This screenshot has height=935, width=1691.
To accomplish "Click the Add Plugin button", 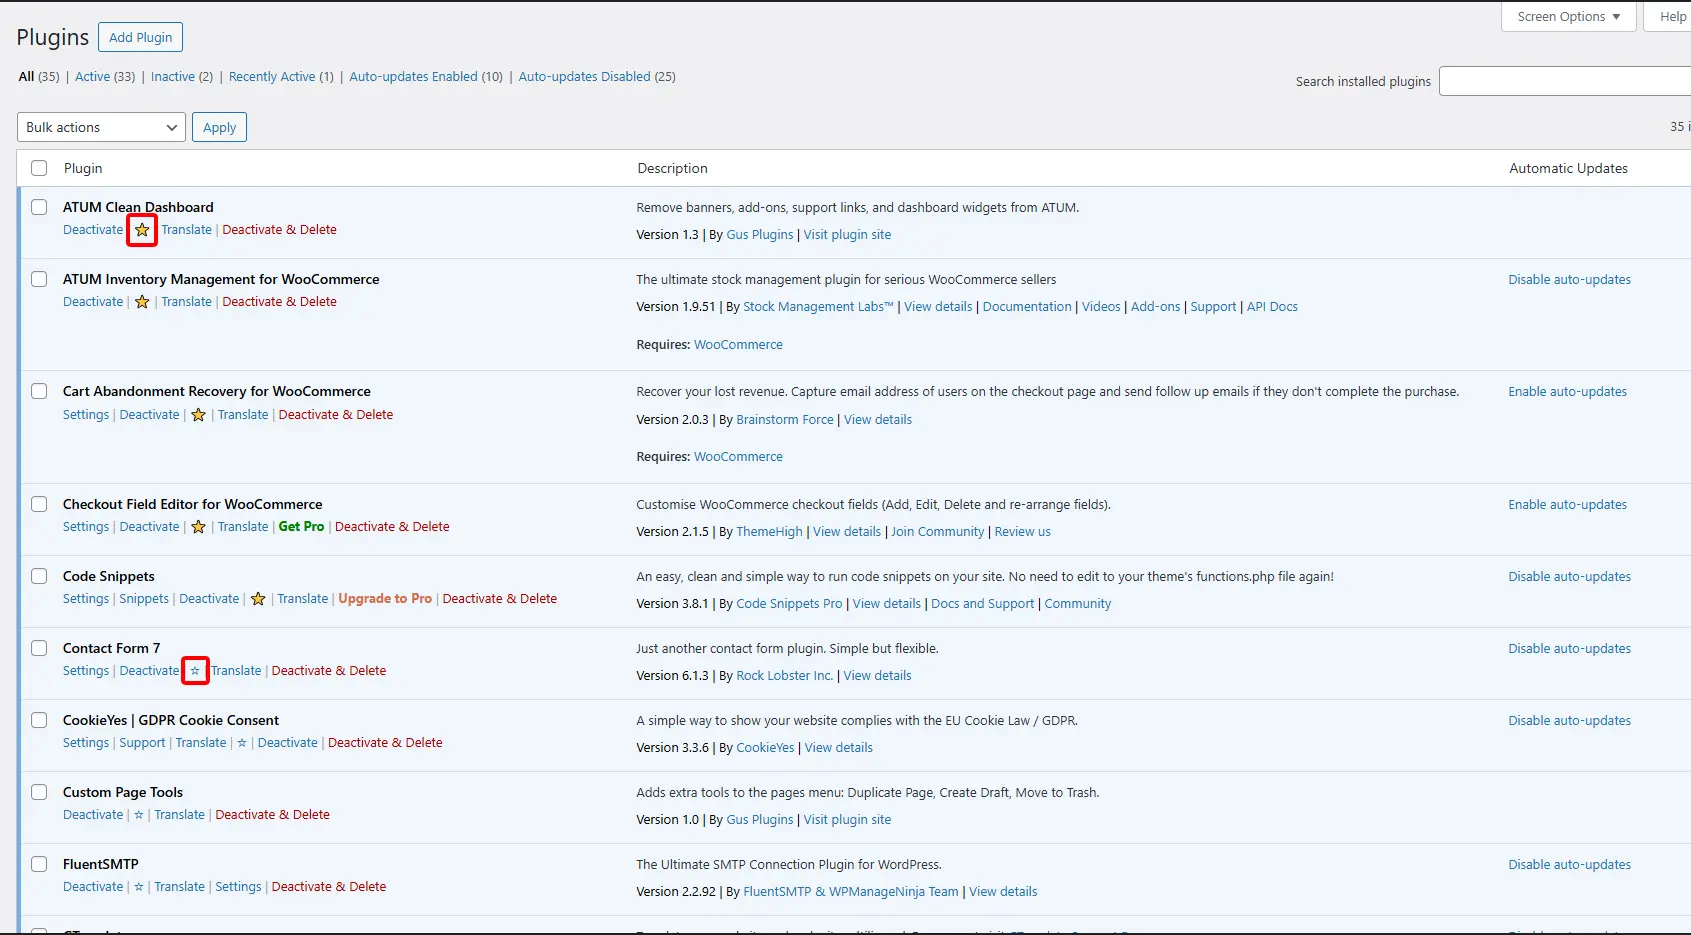I will pos(140,37).
